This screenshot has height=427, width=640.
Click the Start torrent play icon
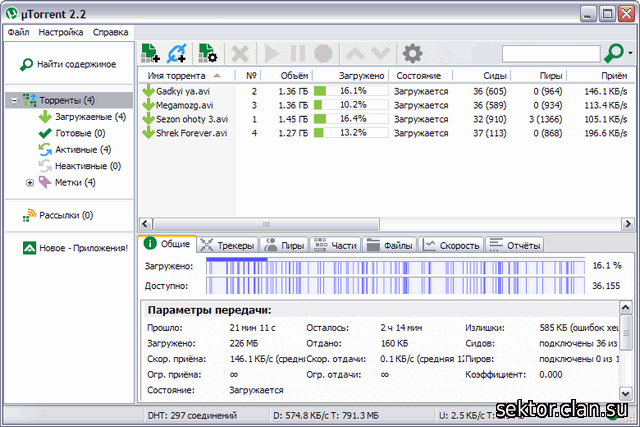point(271,53)
